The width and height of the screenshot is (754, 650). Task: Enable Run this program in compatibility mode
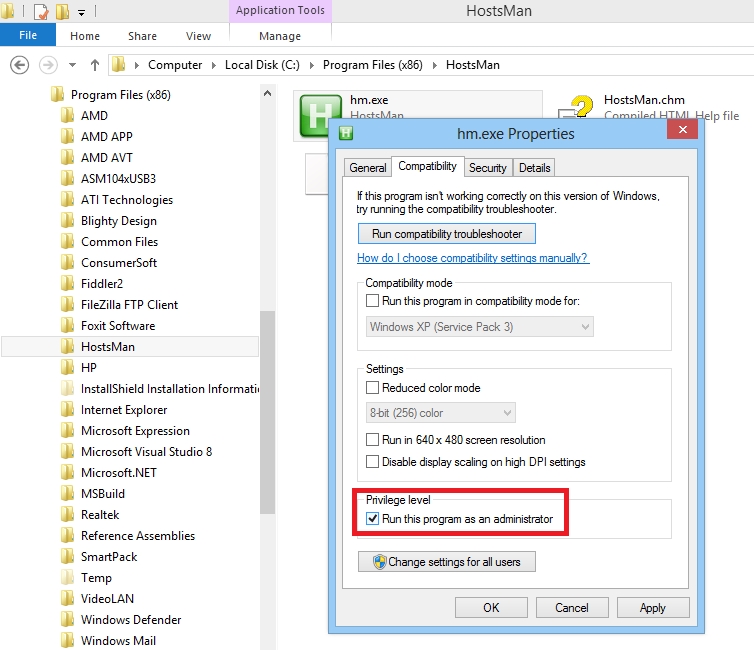(x=372, y=300)
